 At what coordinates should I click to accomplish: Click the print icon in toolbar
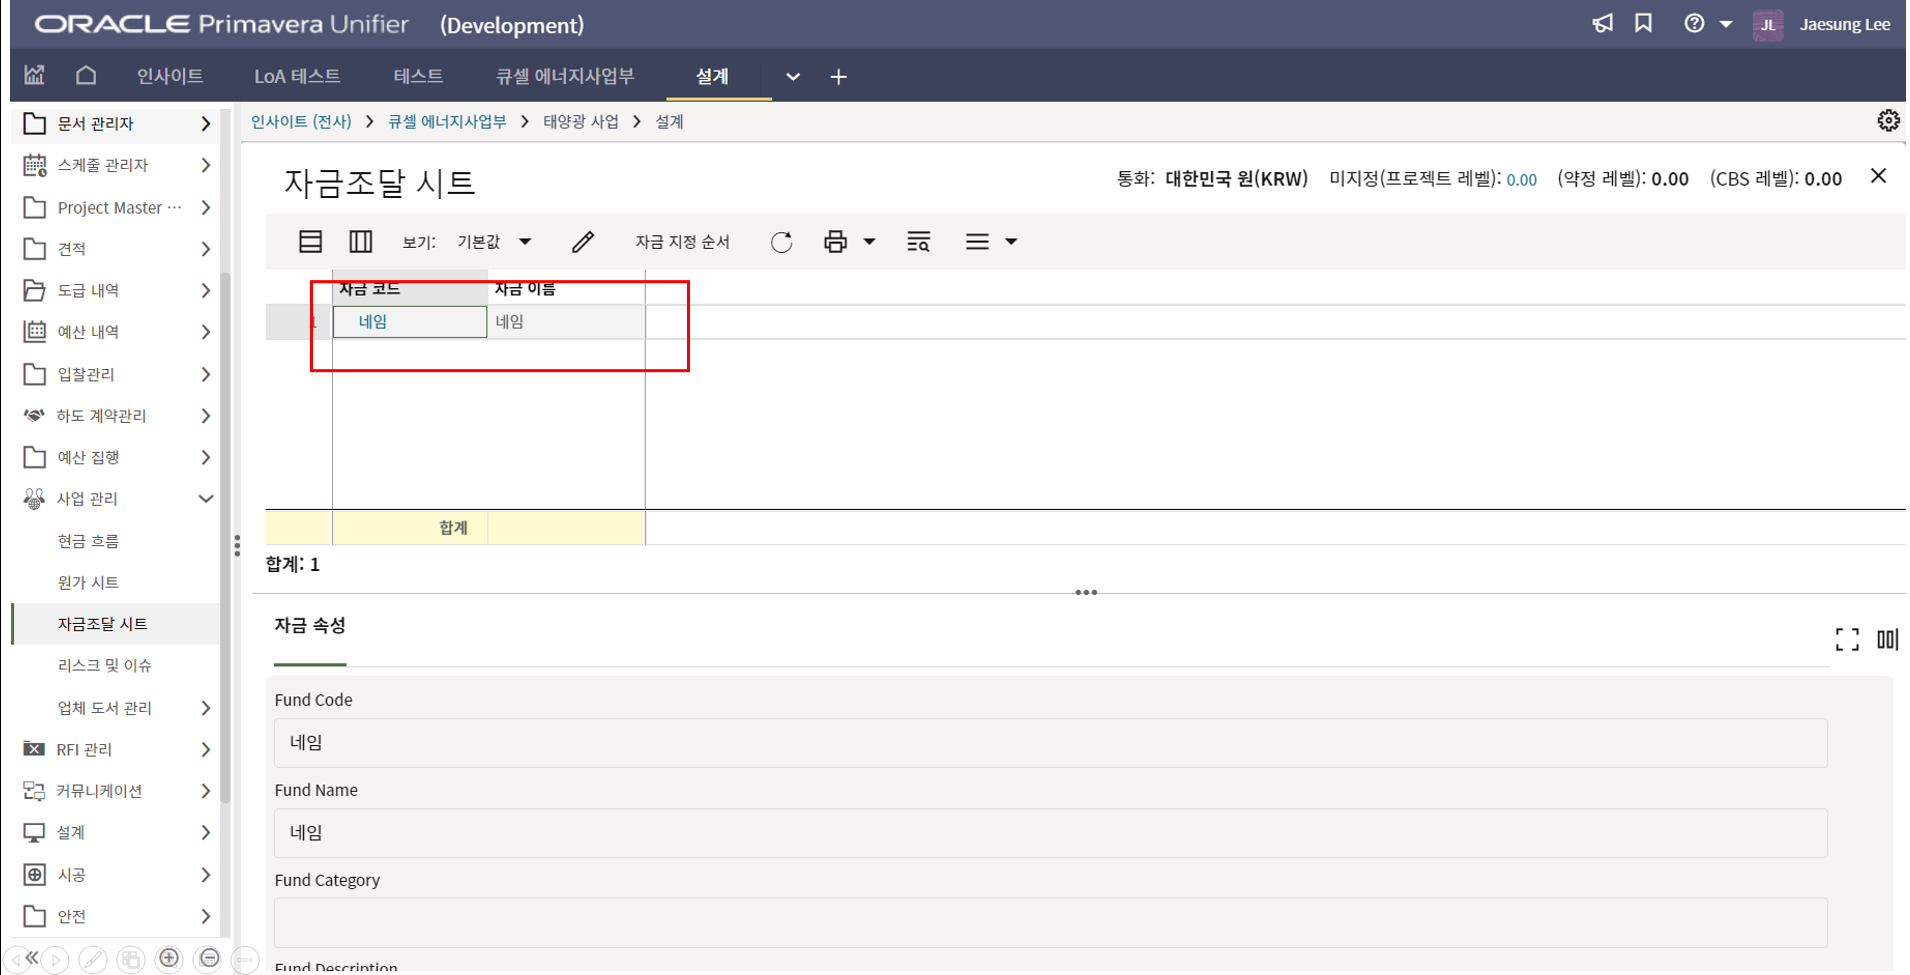835,242
